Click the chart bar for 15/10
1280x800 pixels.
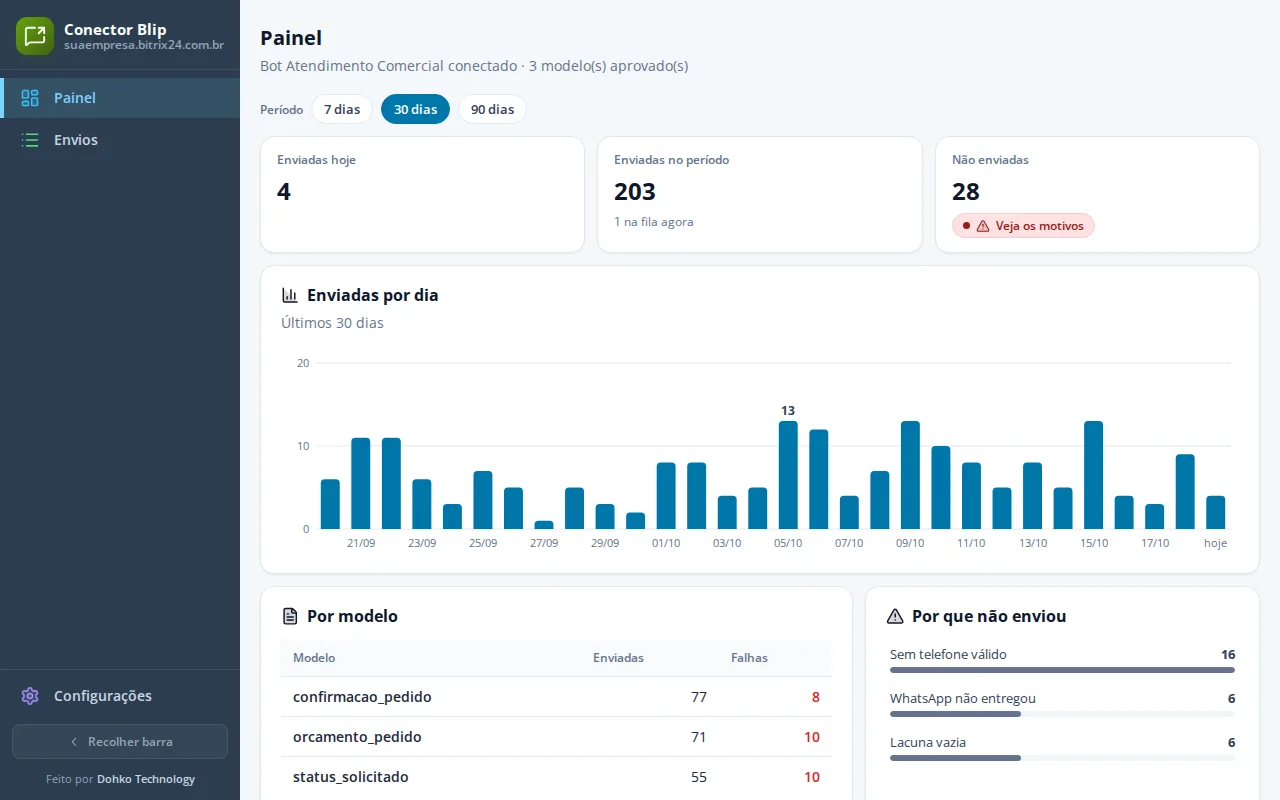(x=1093, y=475)
